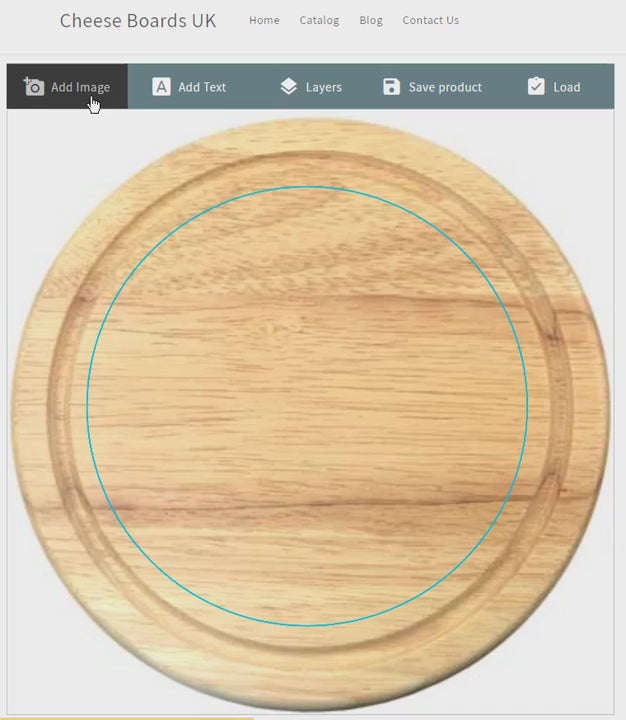This screenshot has height=720, width=626.
Task: Click the camera icon for Add Image
Action: tap(34, 86)
